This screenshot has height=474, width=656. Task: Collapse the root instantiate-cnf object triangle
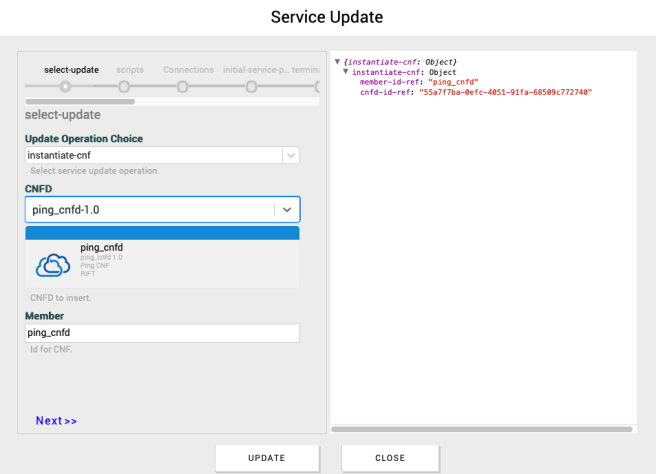tap(337, 62)
